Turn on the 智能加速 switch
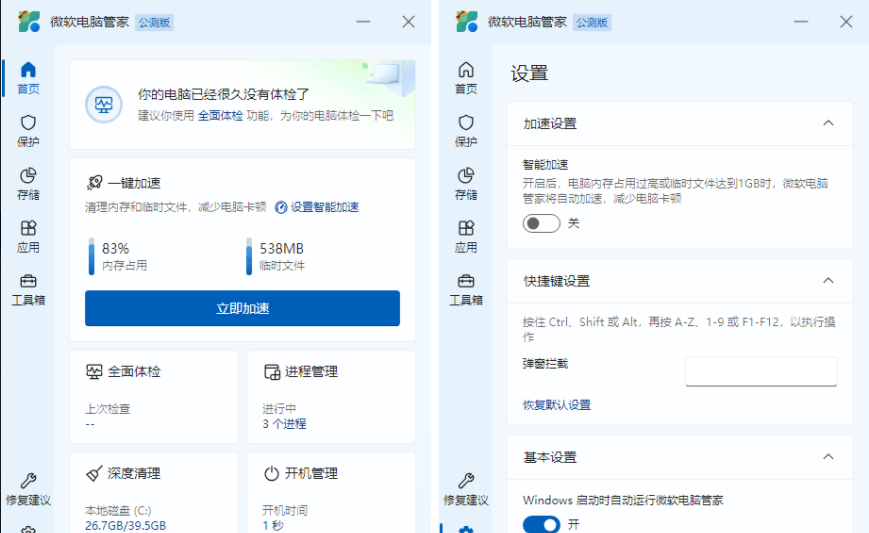869x533 pixels. pos(541,223)
